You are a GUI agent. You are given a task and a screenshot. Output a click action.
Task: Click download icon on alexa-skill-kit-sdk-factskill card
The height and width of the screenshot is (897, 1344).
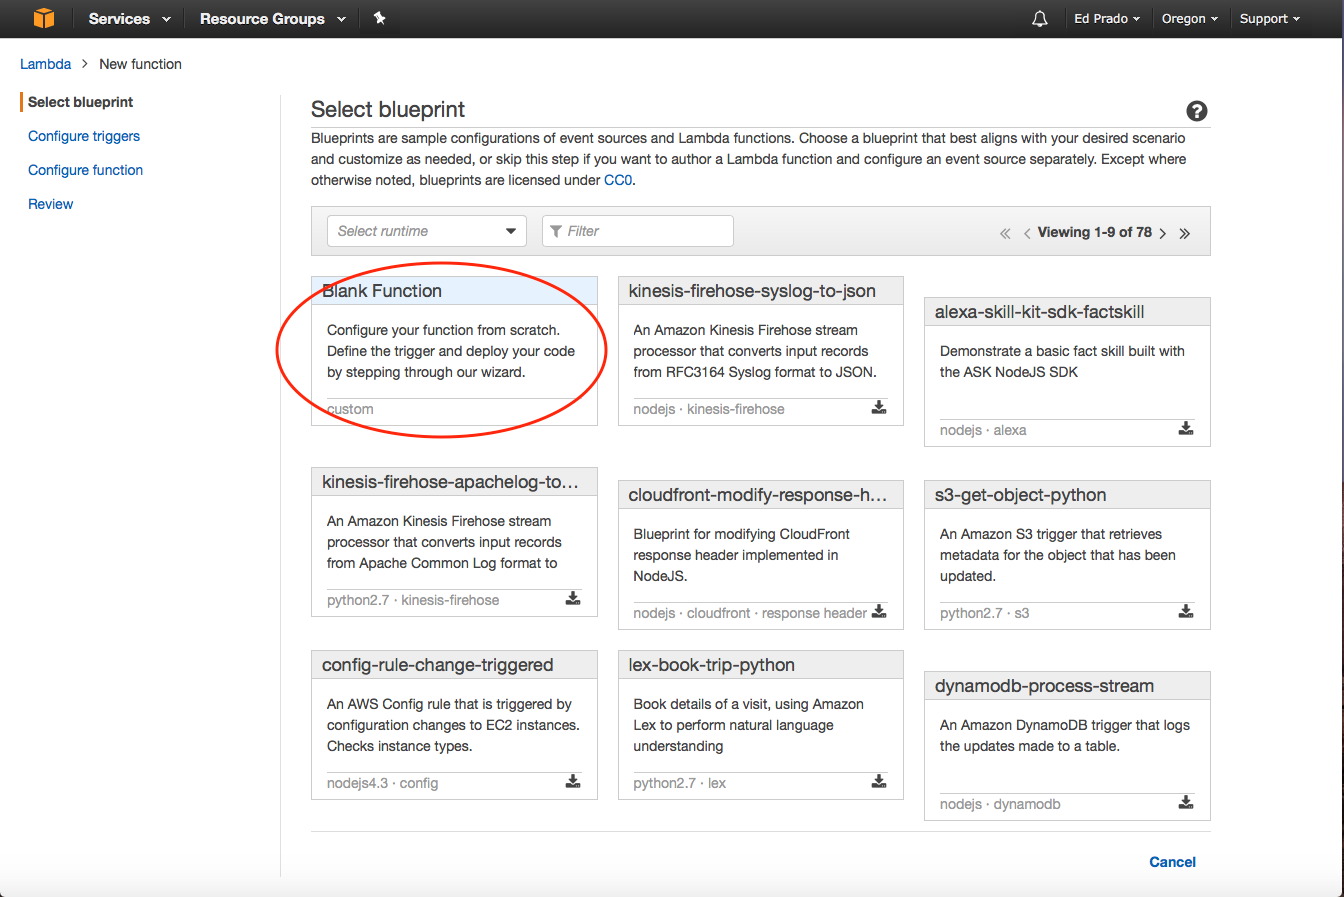1185,428
